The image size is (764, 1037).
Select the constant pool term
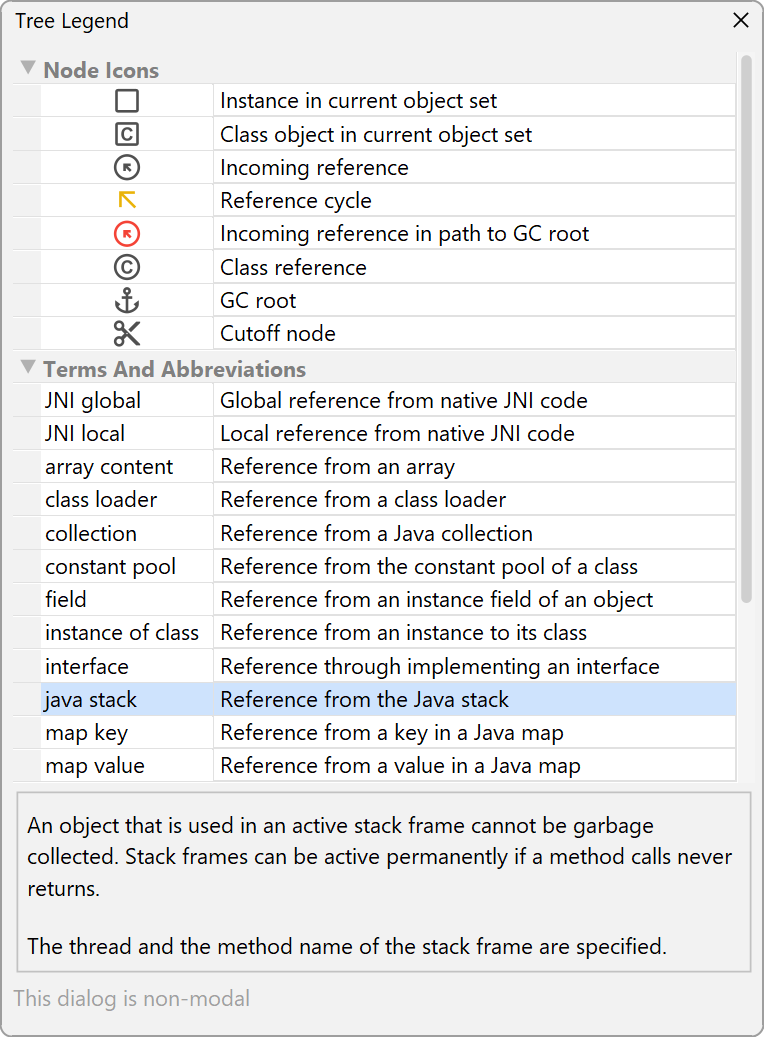click(110, 567)
